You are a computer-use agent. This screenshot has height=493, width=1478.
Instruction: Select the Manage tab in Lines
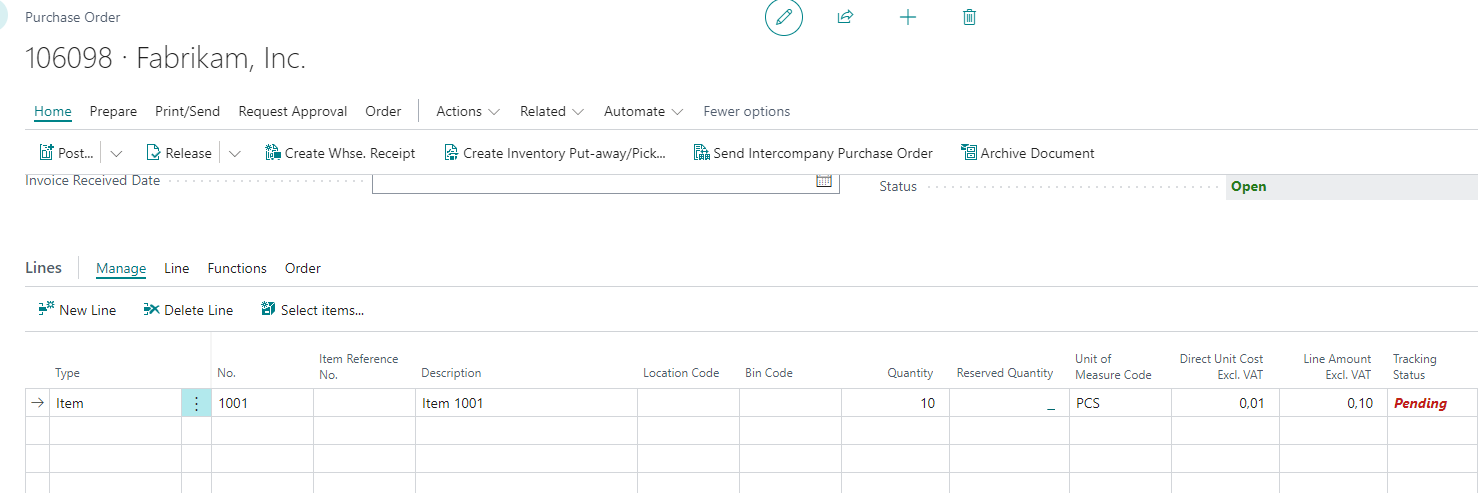[x=121, y=268]
